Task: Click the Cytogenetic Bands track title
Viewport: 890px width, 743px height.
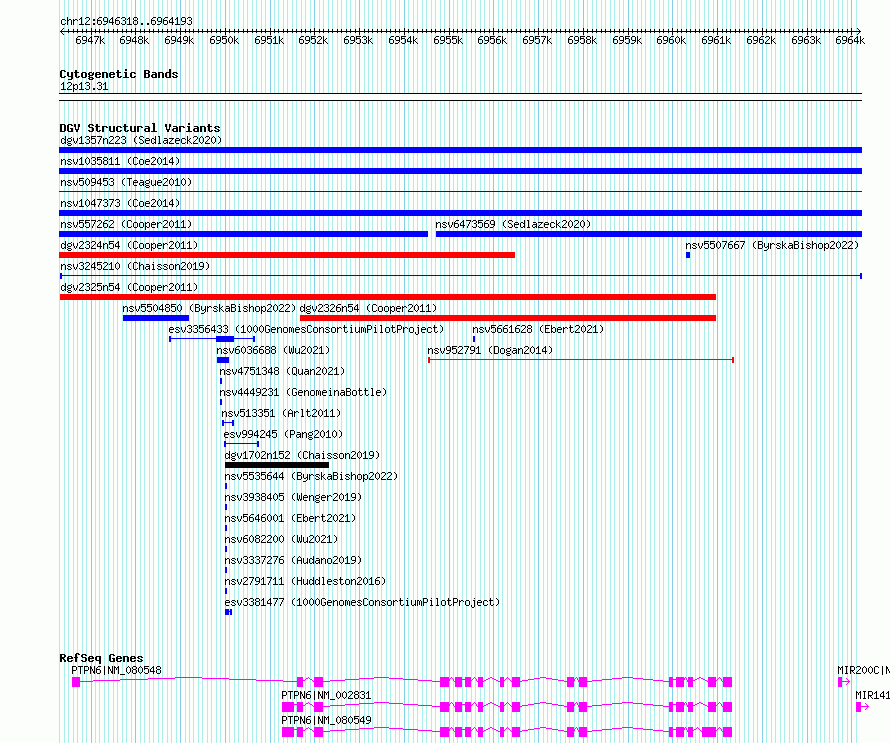Action: click(119, 74)
